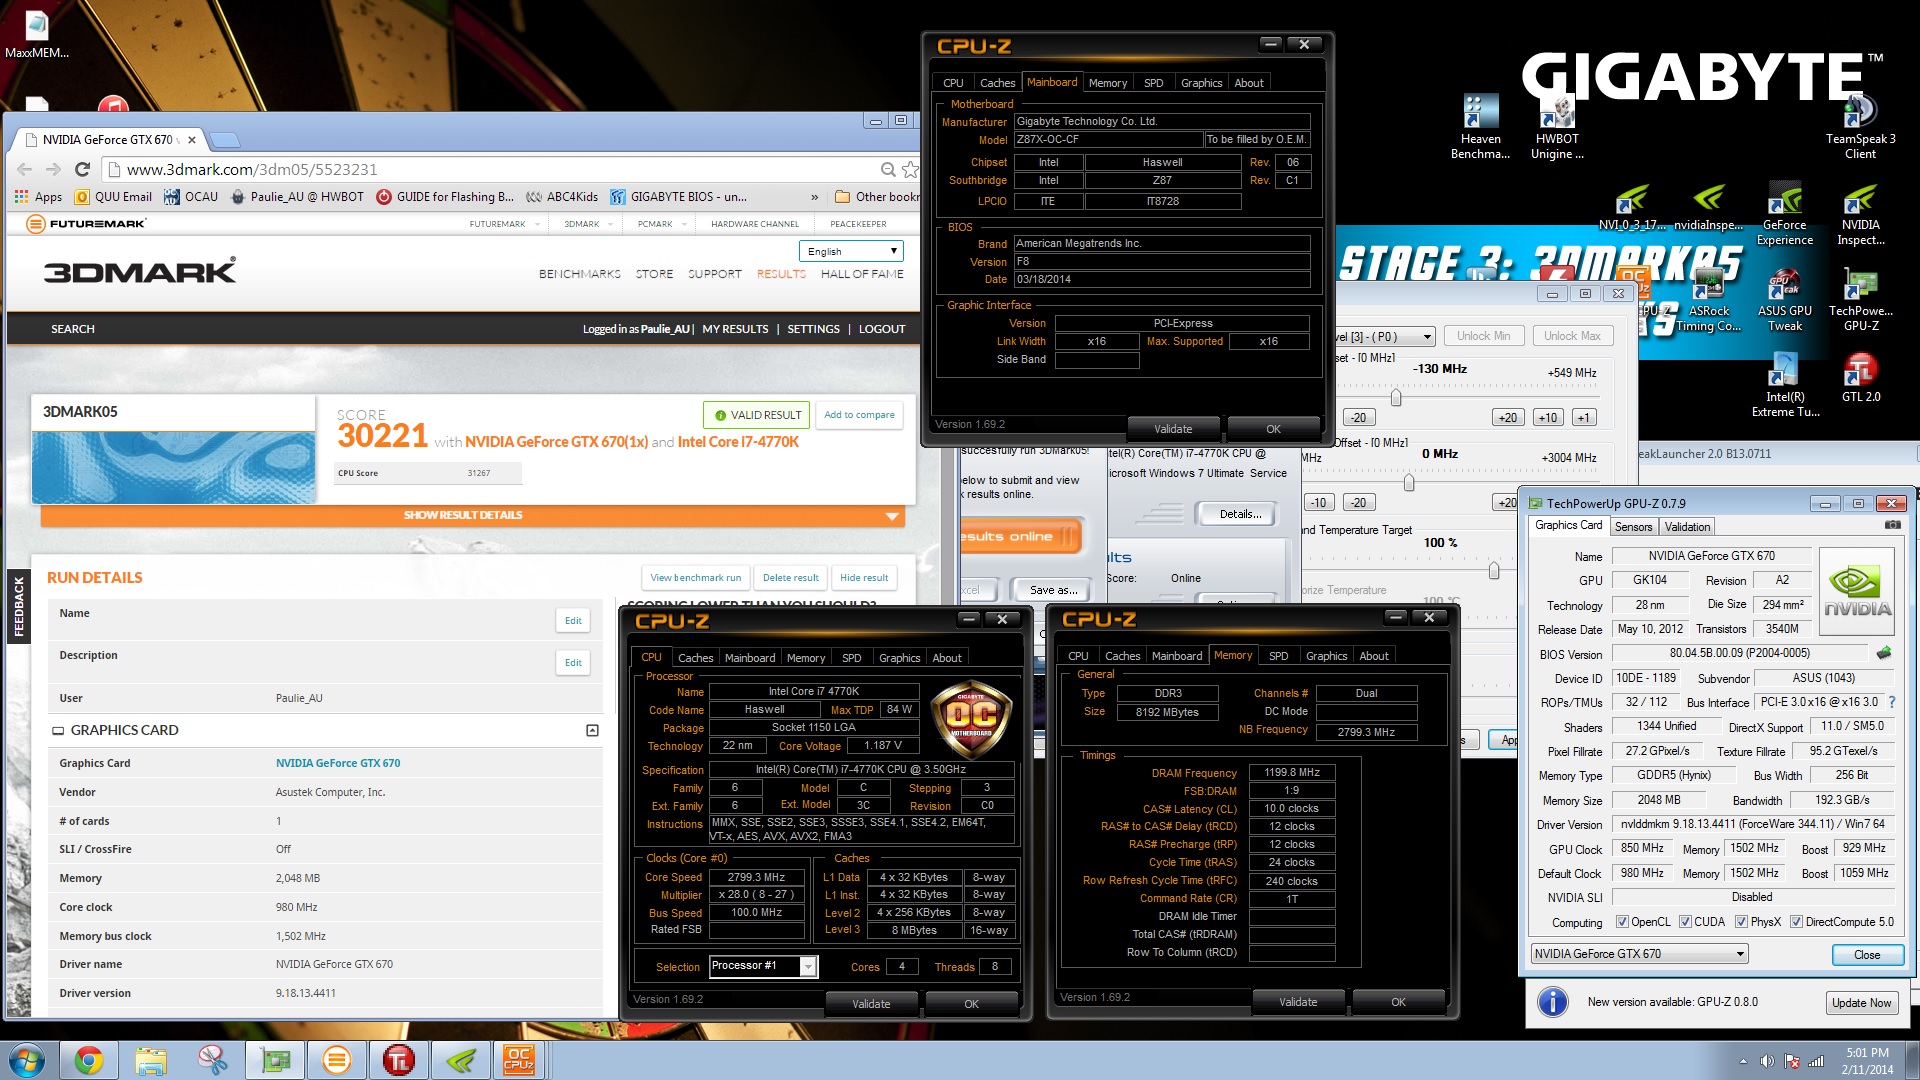Adjust GPU clock offset -130 MHz slider
This screenshot has width=1920, height=1080.
coord(1396,397)
